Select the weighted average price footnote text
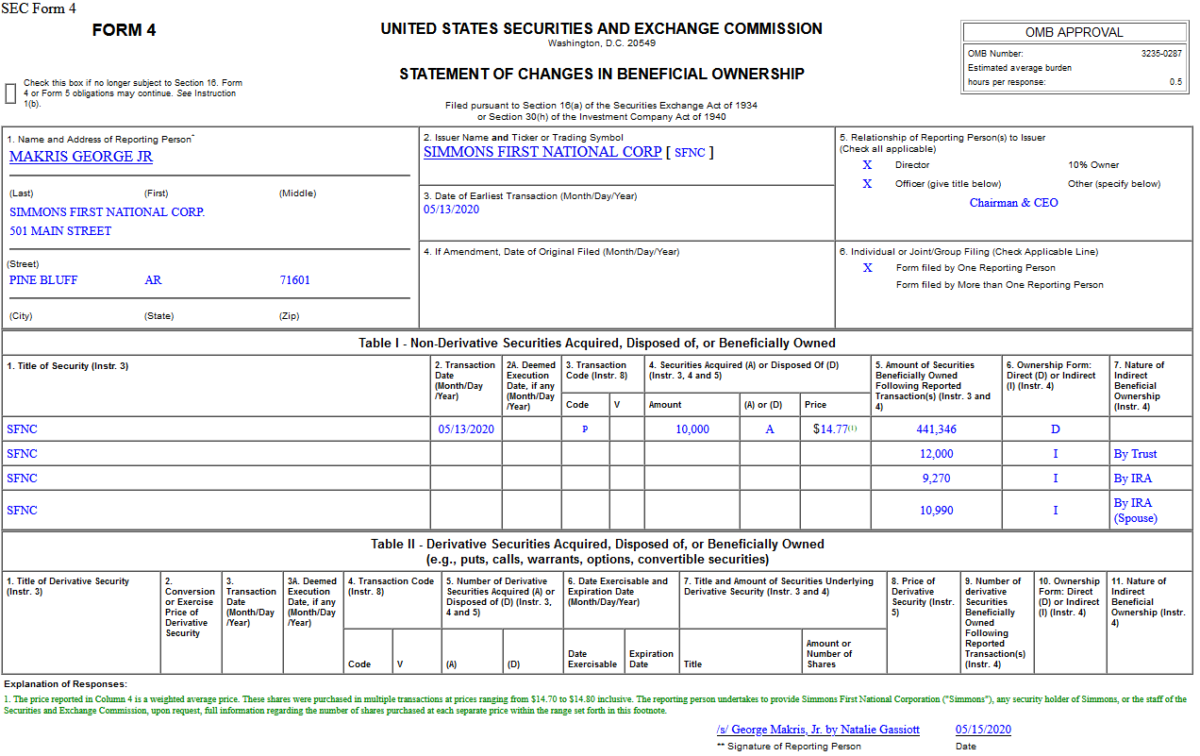Screen dimensions: 1200x756 pos(595,705)
